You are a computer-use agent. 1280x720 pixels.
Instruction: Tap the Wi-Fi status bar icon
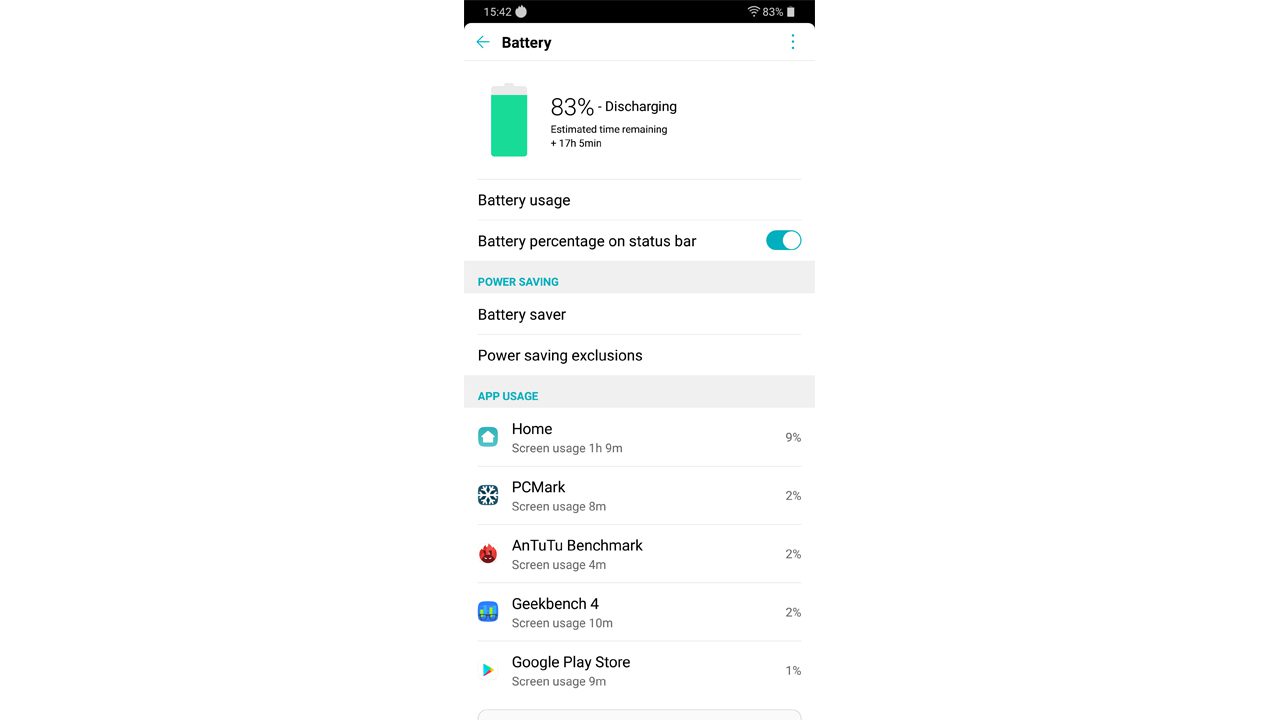point(753,12)
